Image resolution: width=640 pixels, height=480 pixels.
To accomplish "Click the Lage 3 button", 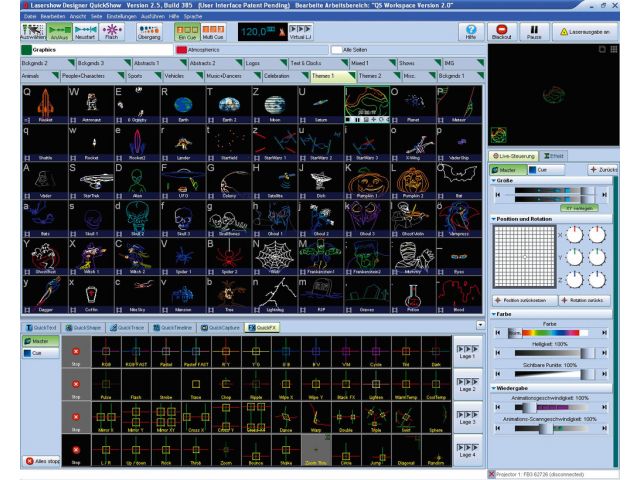I will coord(467,418).
